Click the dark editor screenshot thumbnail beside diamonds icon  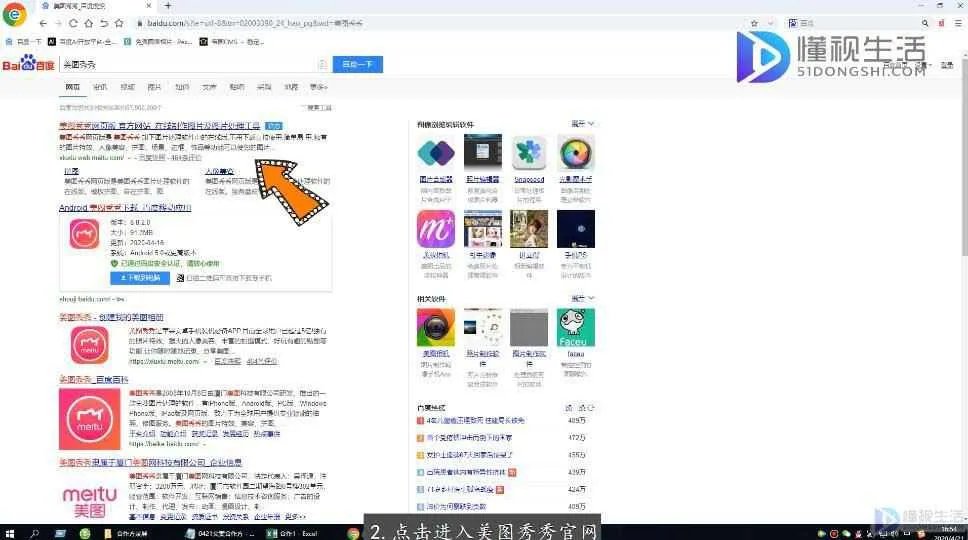pos(483,152)
